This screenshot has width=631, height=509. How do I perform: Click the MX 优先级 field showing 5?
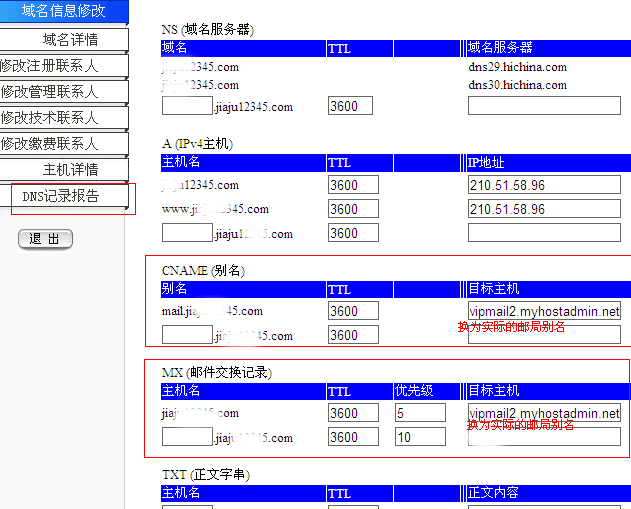[x=420, y=413]
